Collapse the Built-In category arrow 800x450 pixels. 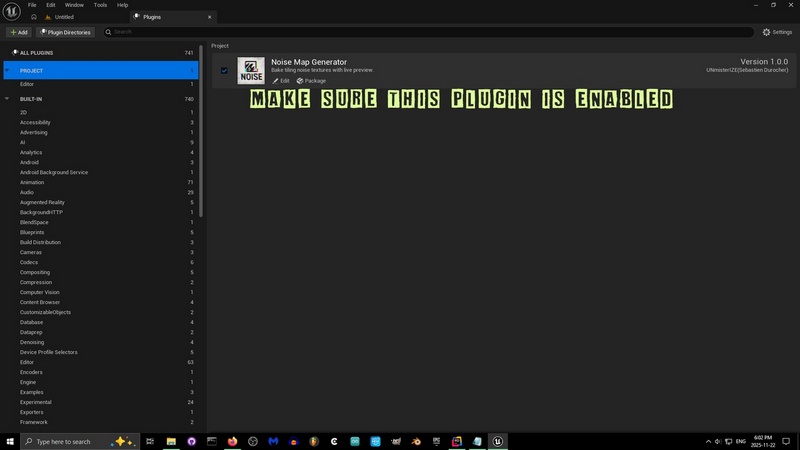click(8, 99)
